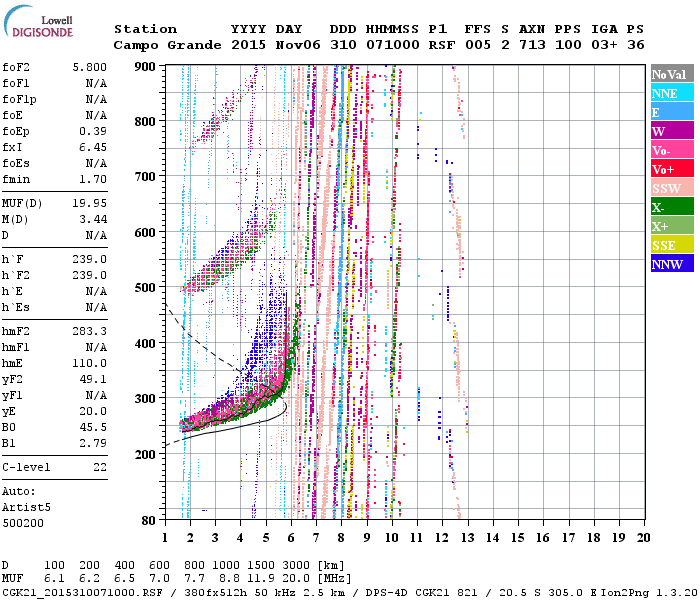Viewport: 700px width, 600px height.
Task: Select the NNE cyan legend swatch
Action: [672, 93]
